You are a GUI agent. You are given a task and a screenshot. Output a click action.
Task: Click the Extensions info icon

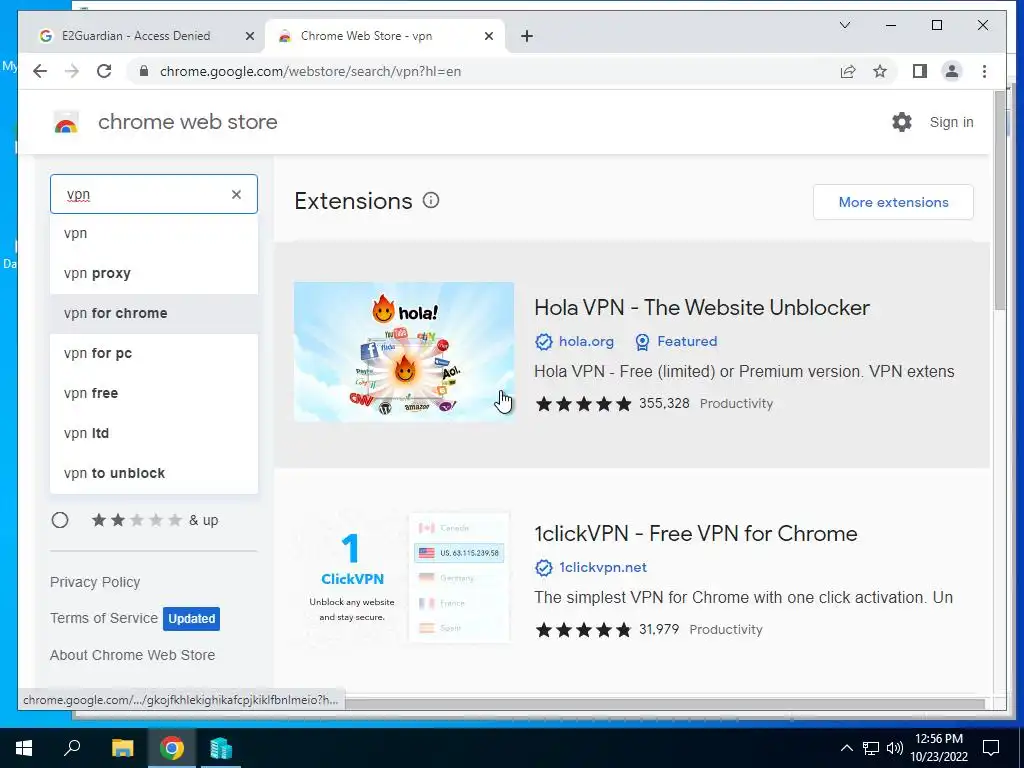point(431,200)
